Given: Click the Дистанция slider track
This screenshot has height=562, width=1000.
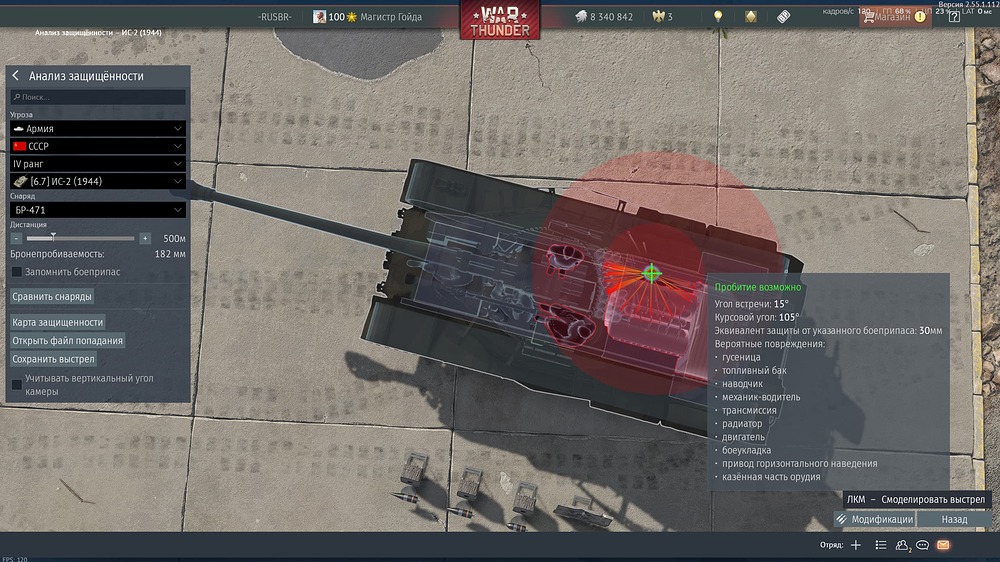Looking at the screenshot, I should pos(80,238).
